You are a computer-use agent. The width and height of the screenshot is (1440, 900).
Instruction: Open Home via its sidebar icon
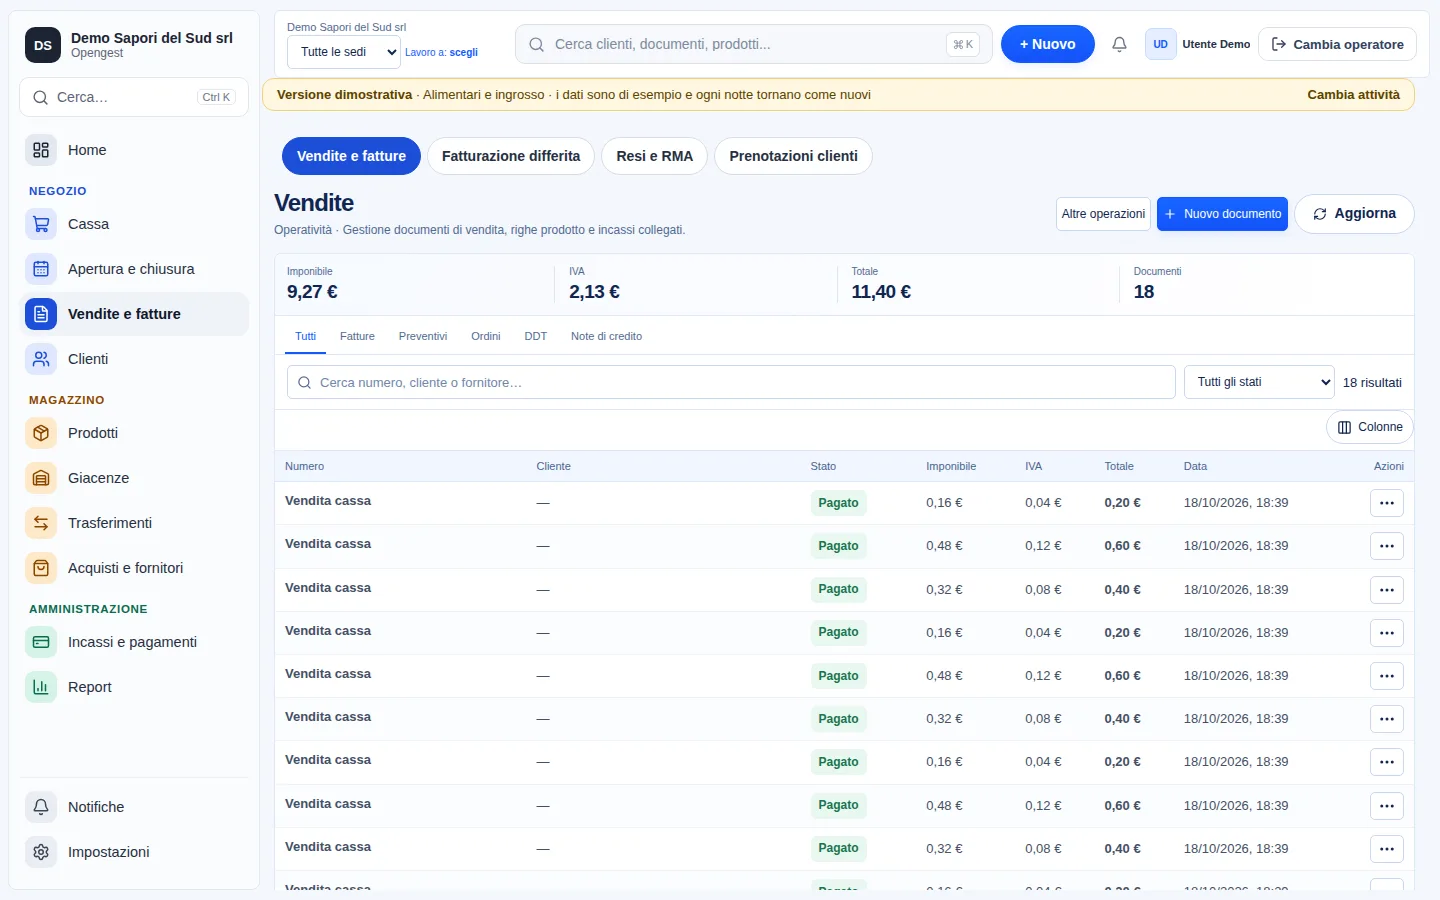point(41,150)
